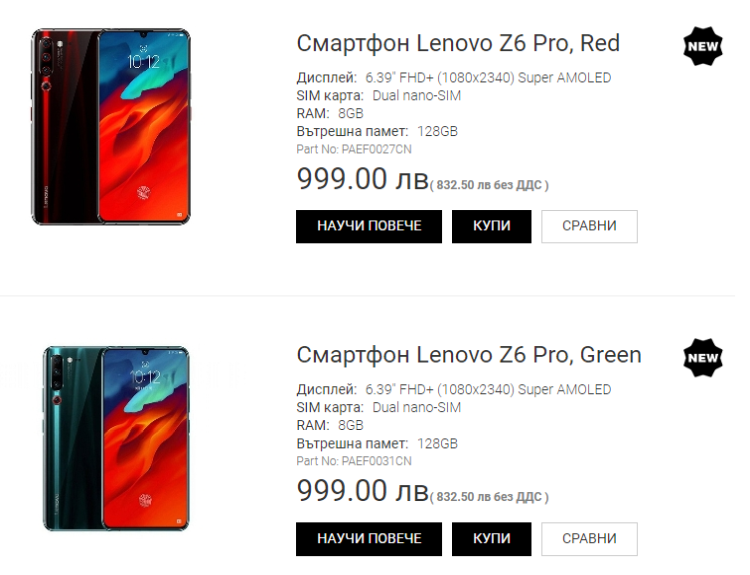
Task: Open the 'Смартфон Lenovo Z6 Pro, Red' title link
Action: 458,44
